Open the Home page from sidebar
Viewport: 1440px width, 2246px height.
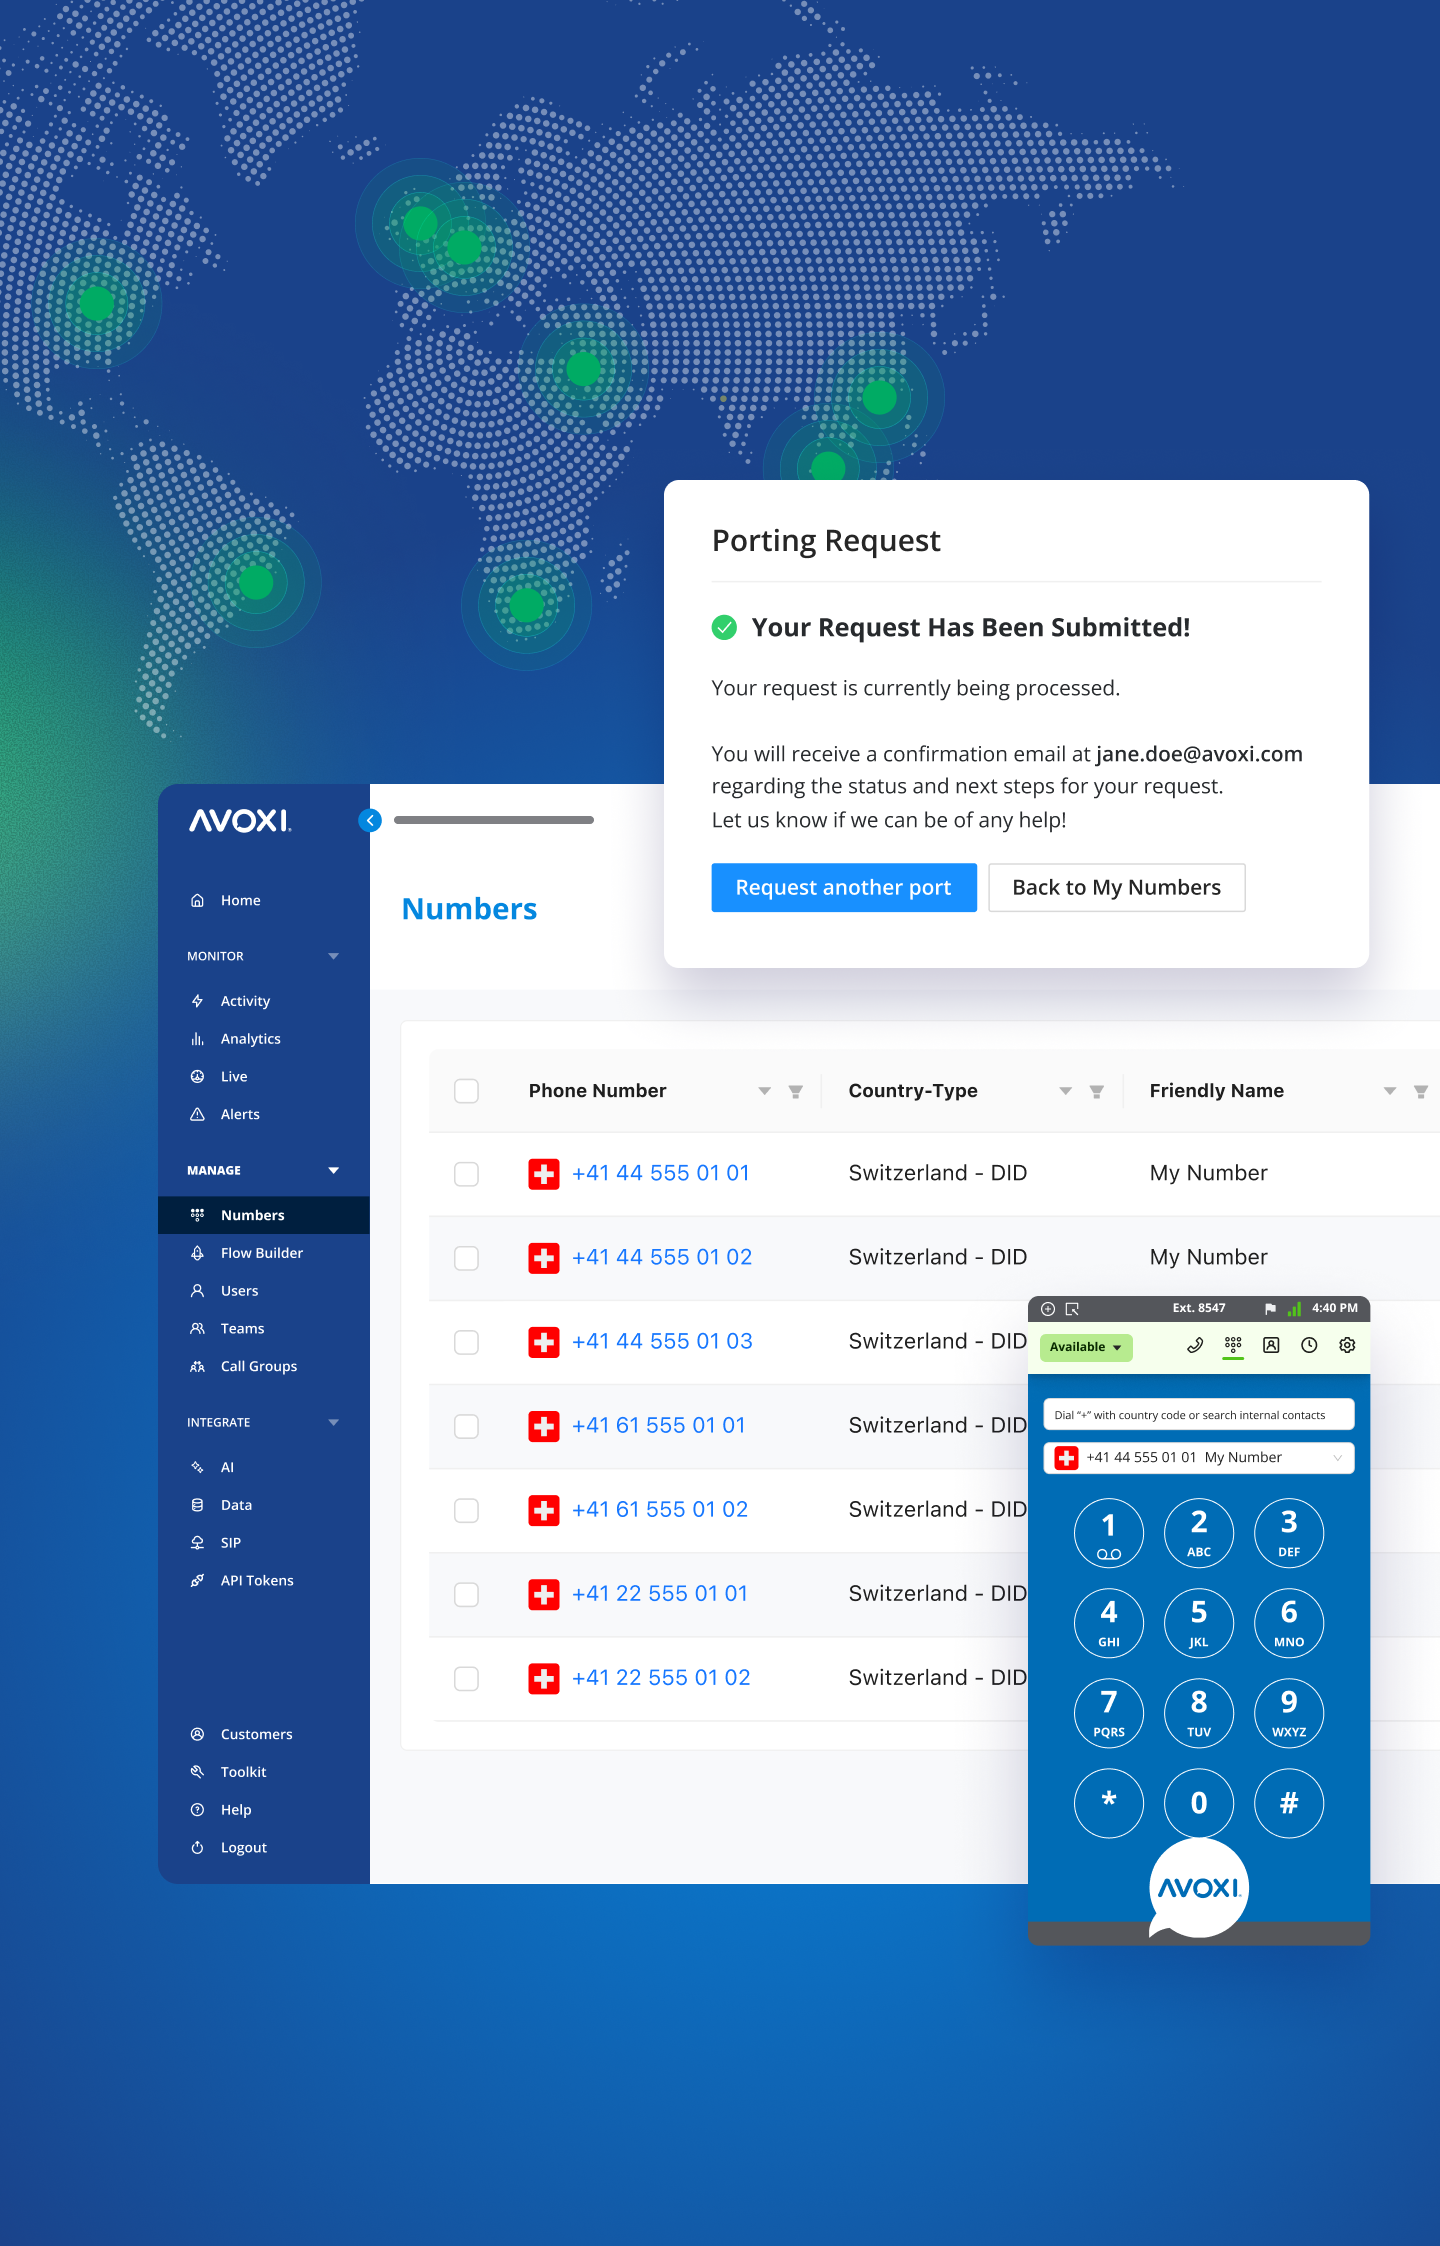(x=240, y=900)
